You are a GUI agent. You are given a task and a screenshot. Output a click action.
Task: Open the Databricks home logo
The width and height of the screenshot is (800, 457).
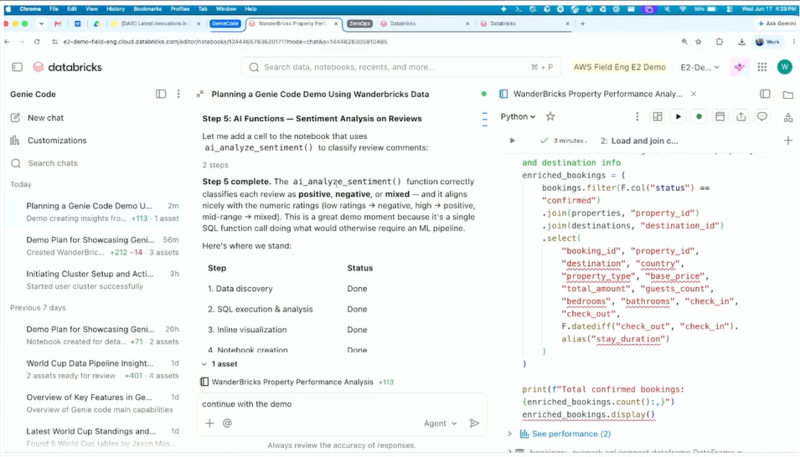67,67
